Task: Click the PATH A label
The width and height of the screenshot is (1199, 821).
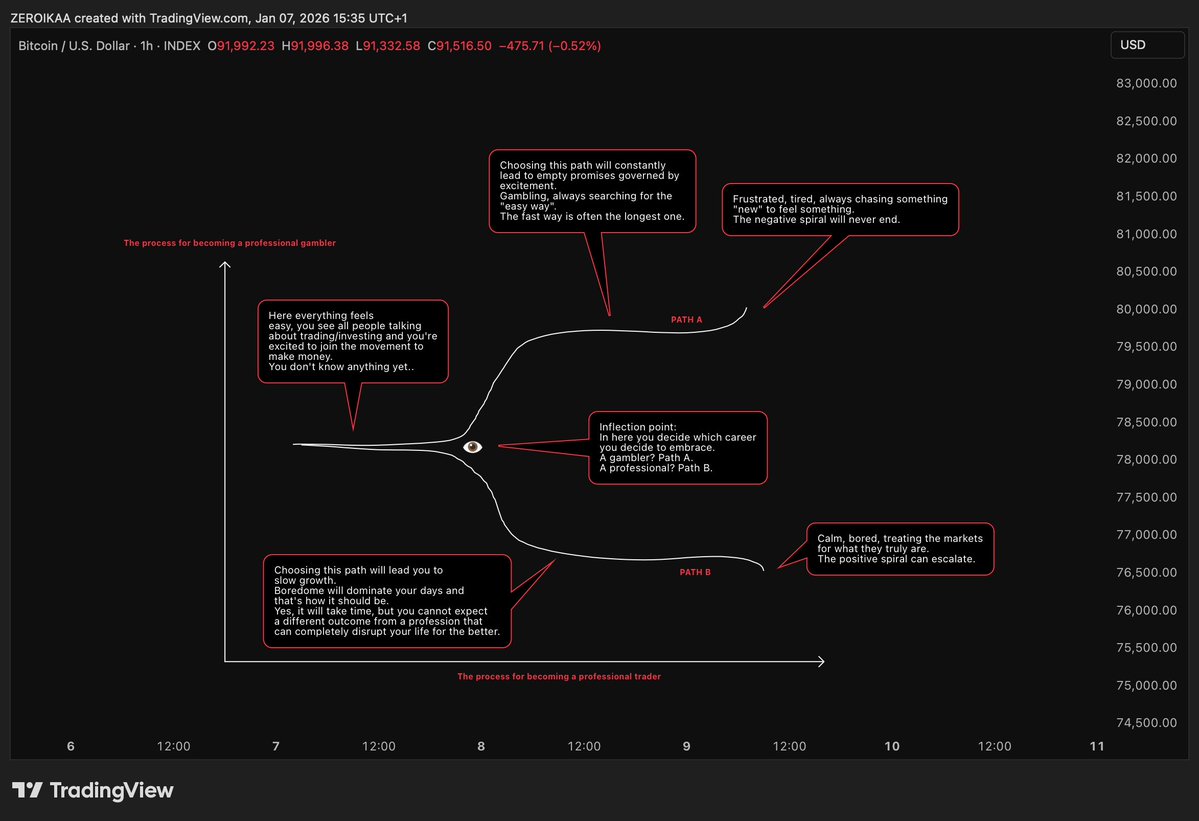Action: point(686,320)
